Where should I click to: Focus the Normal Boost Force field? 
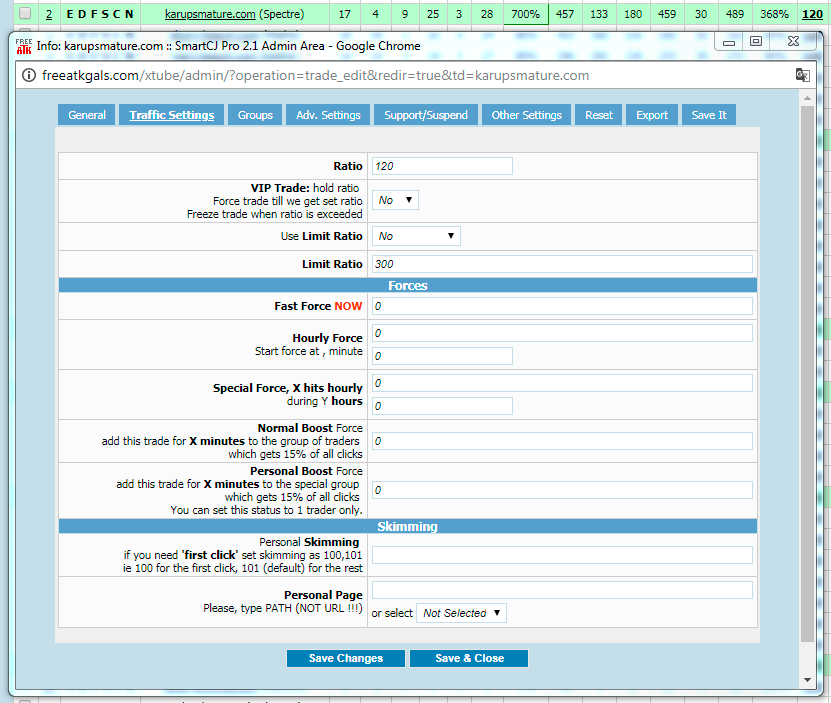(562, 441)
